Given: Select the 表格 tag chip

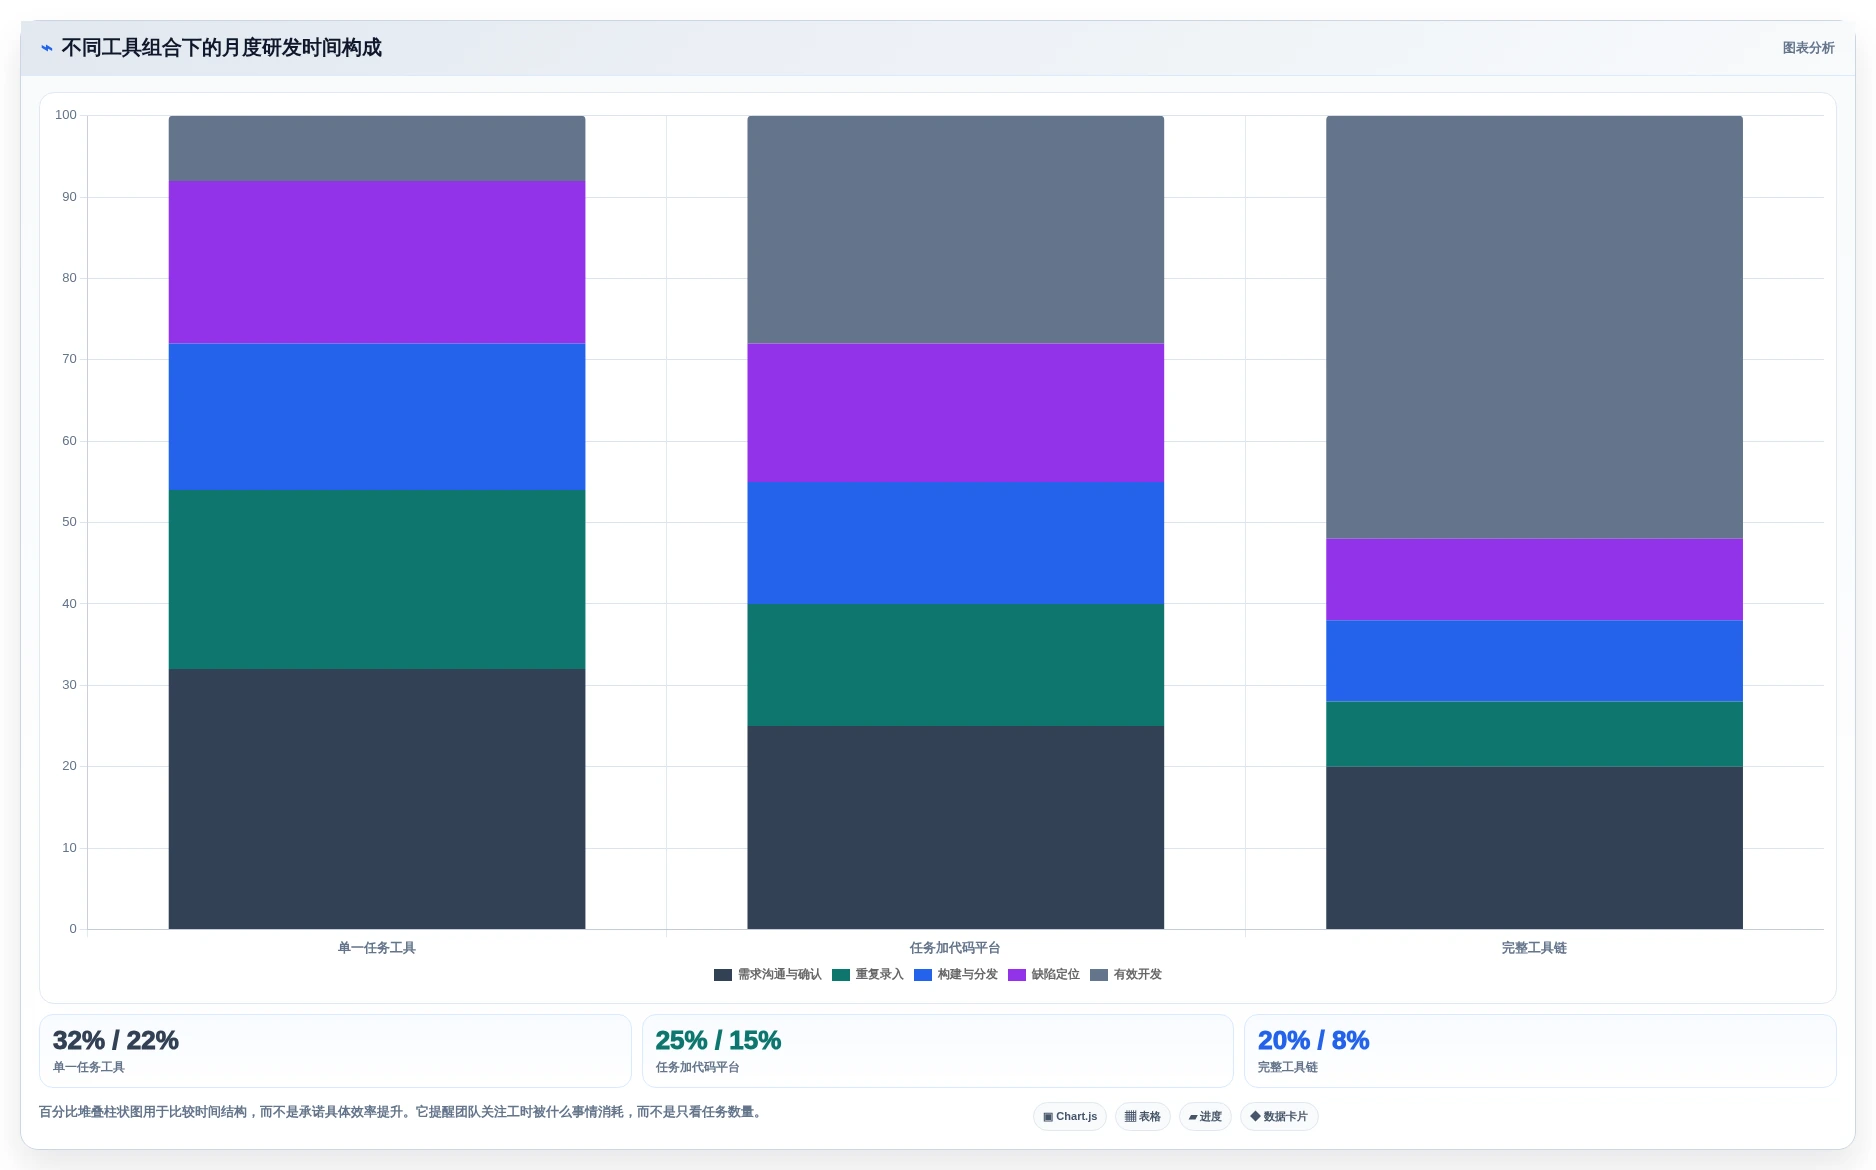Looking at the screenshot, I should pyautogui.click(x=1143, y=1117).
